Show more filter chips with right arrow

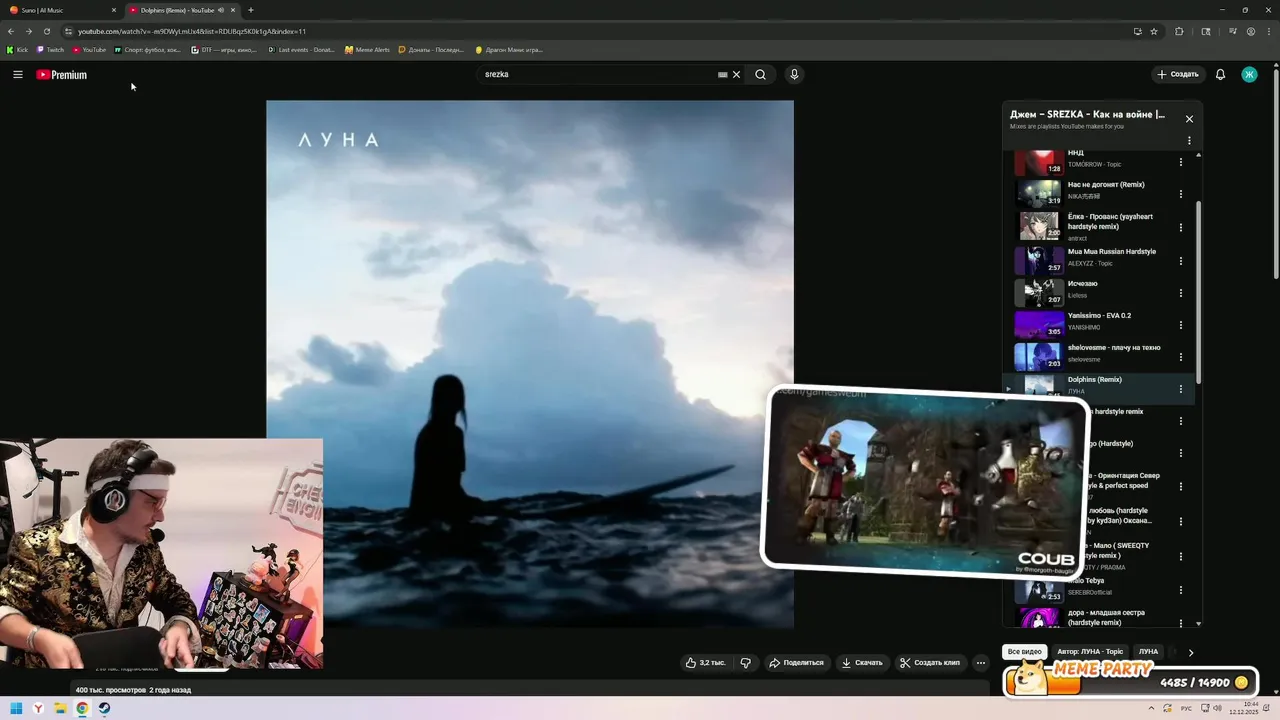click(x=1190, y=652)
